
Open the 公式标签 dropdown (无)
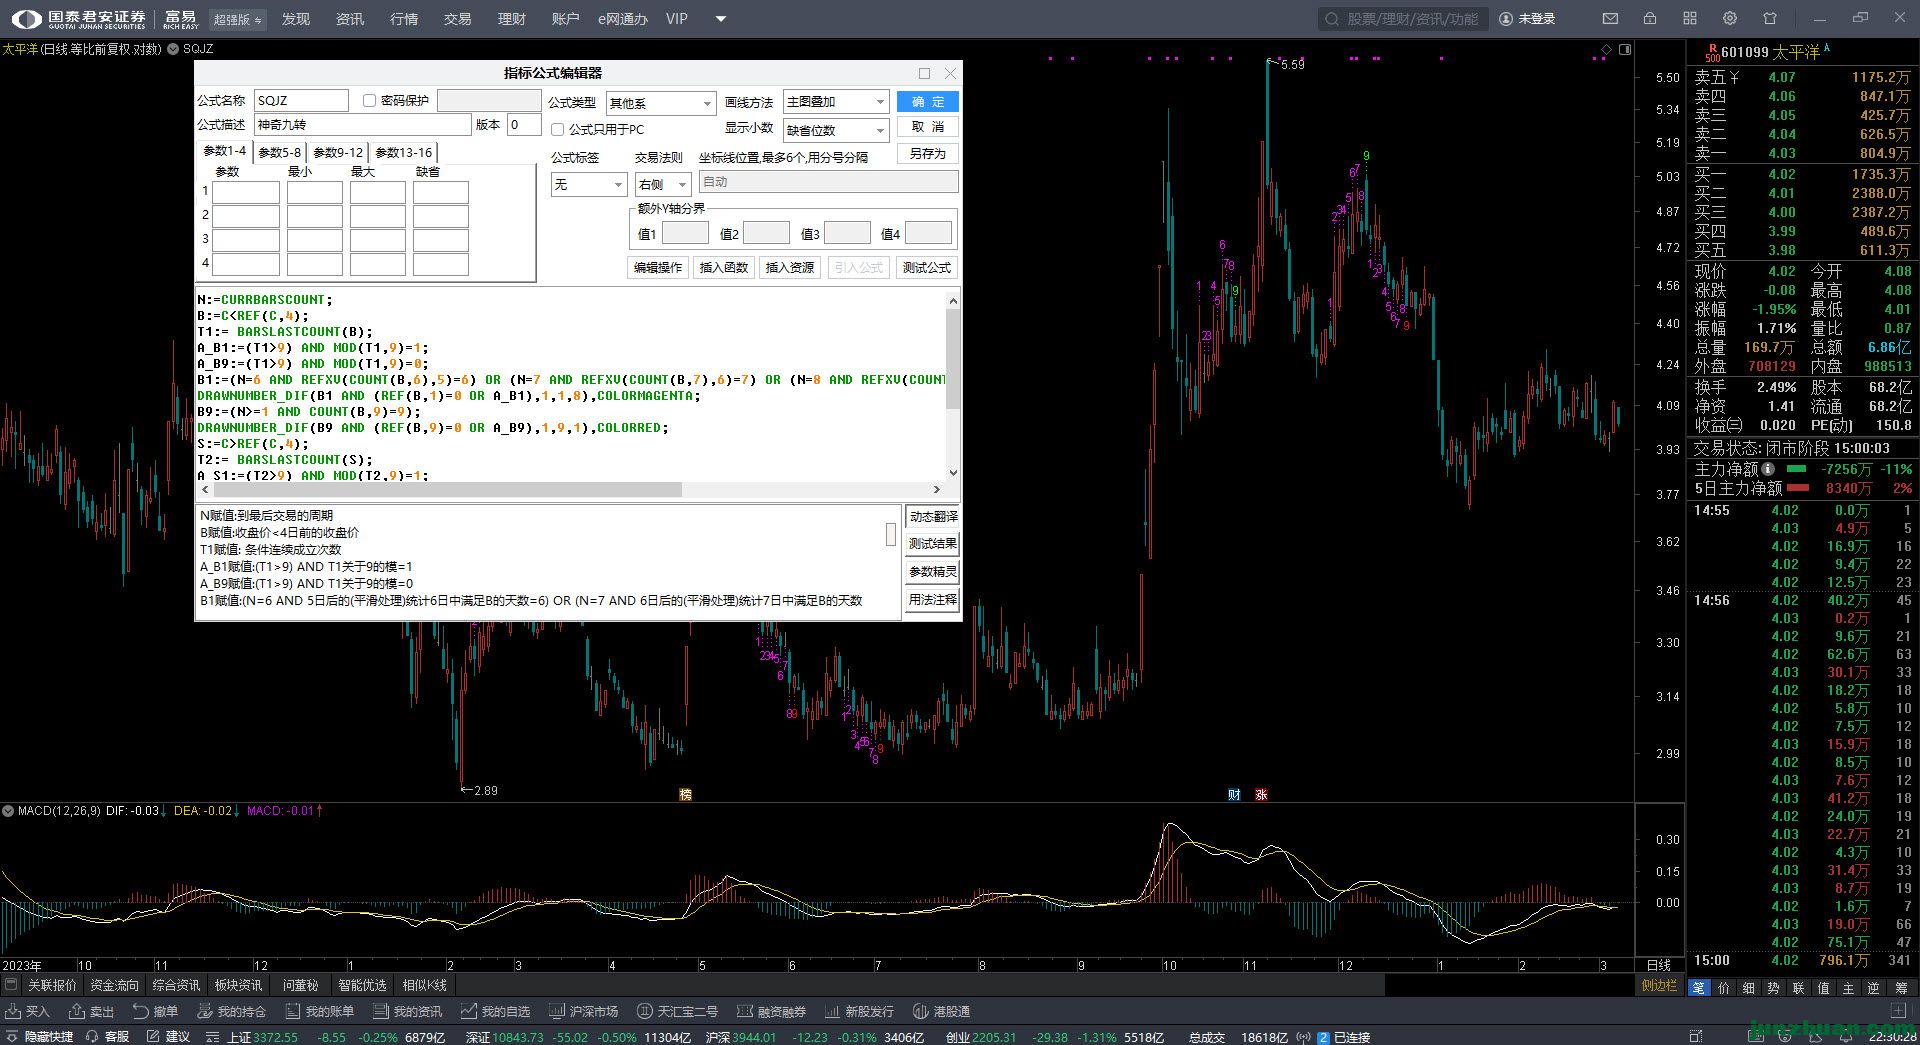[589, 184]
